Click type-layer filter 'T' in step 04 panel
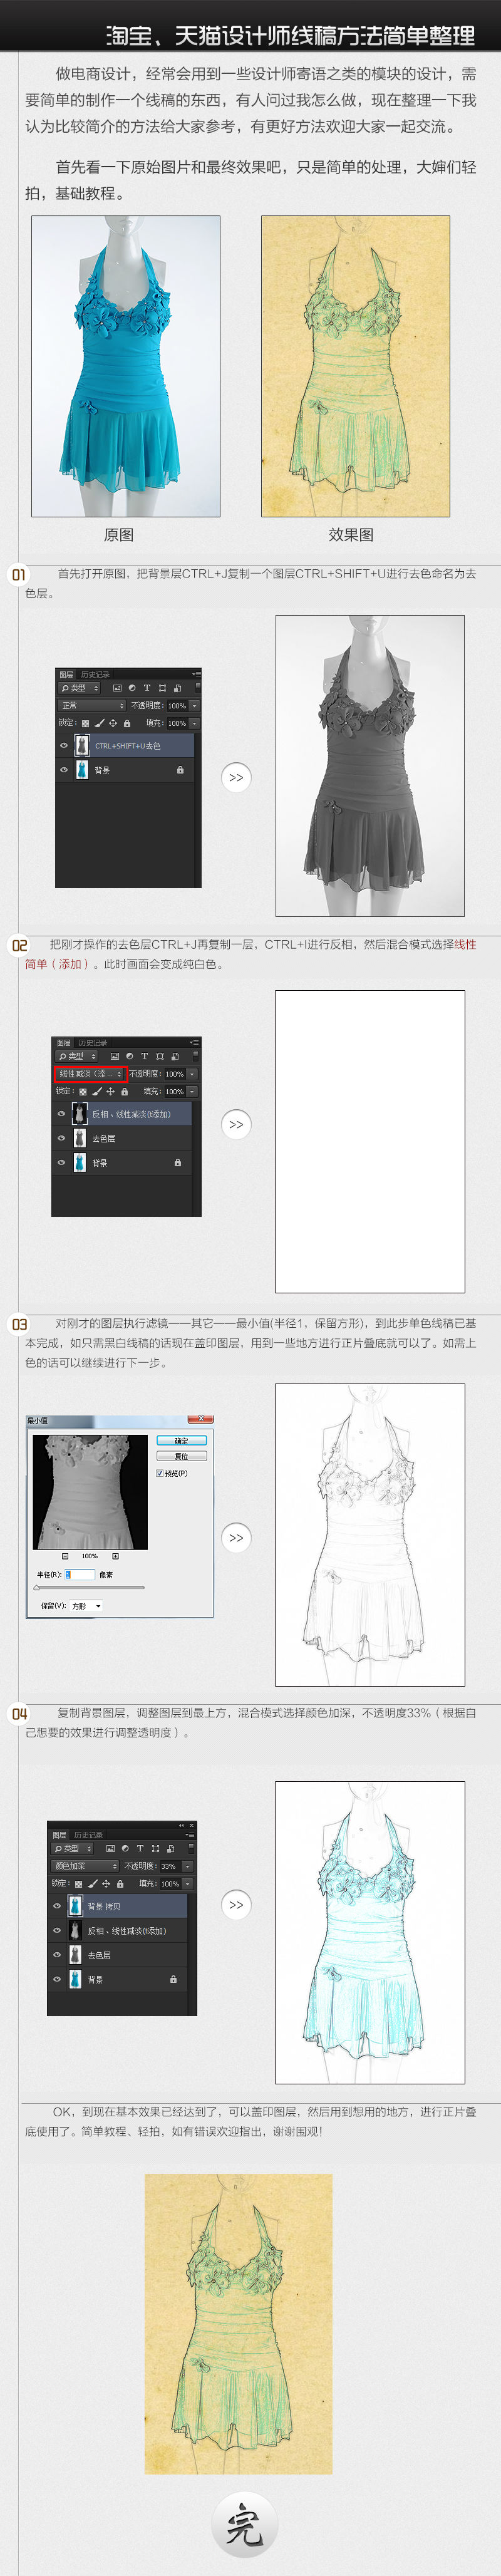The width and height of the screenshot is (501, 2576). pyautogui.click(x=140, y=1849)
